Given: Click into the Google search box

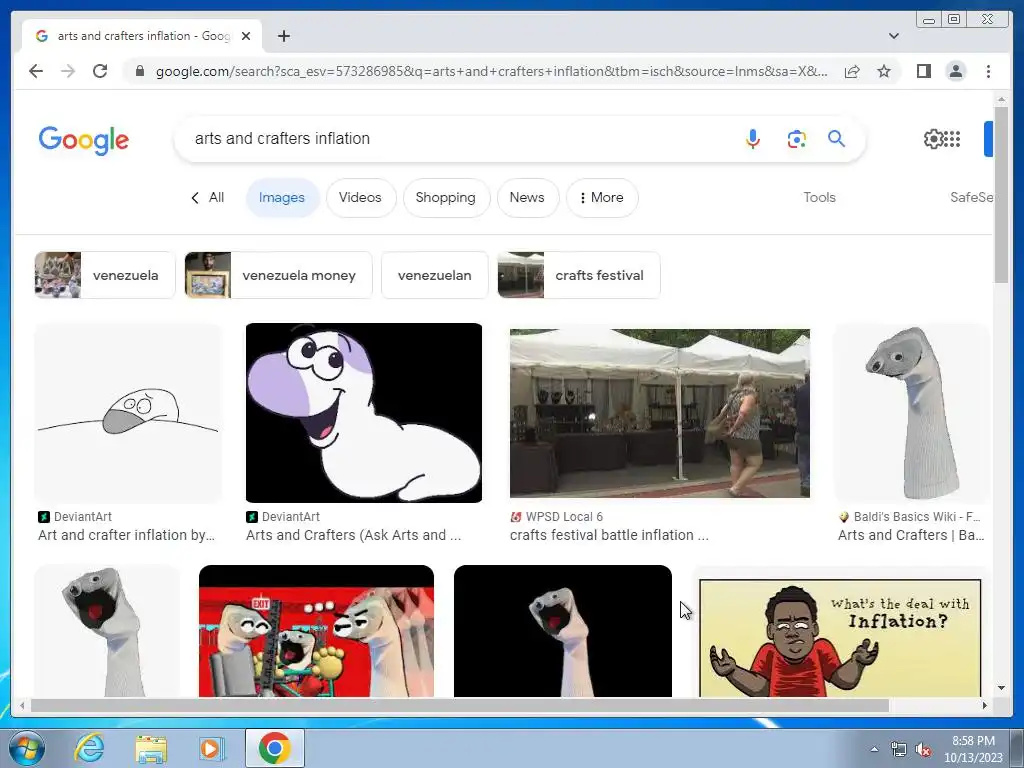Looking at the screenshot, I should (x=457, y=138).
